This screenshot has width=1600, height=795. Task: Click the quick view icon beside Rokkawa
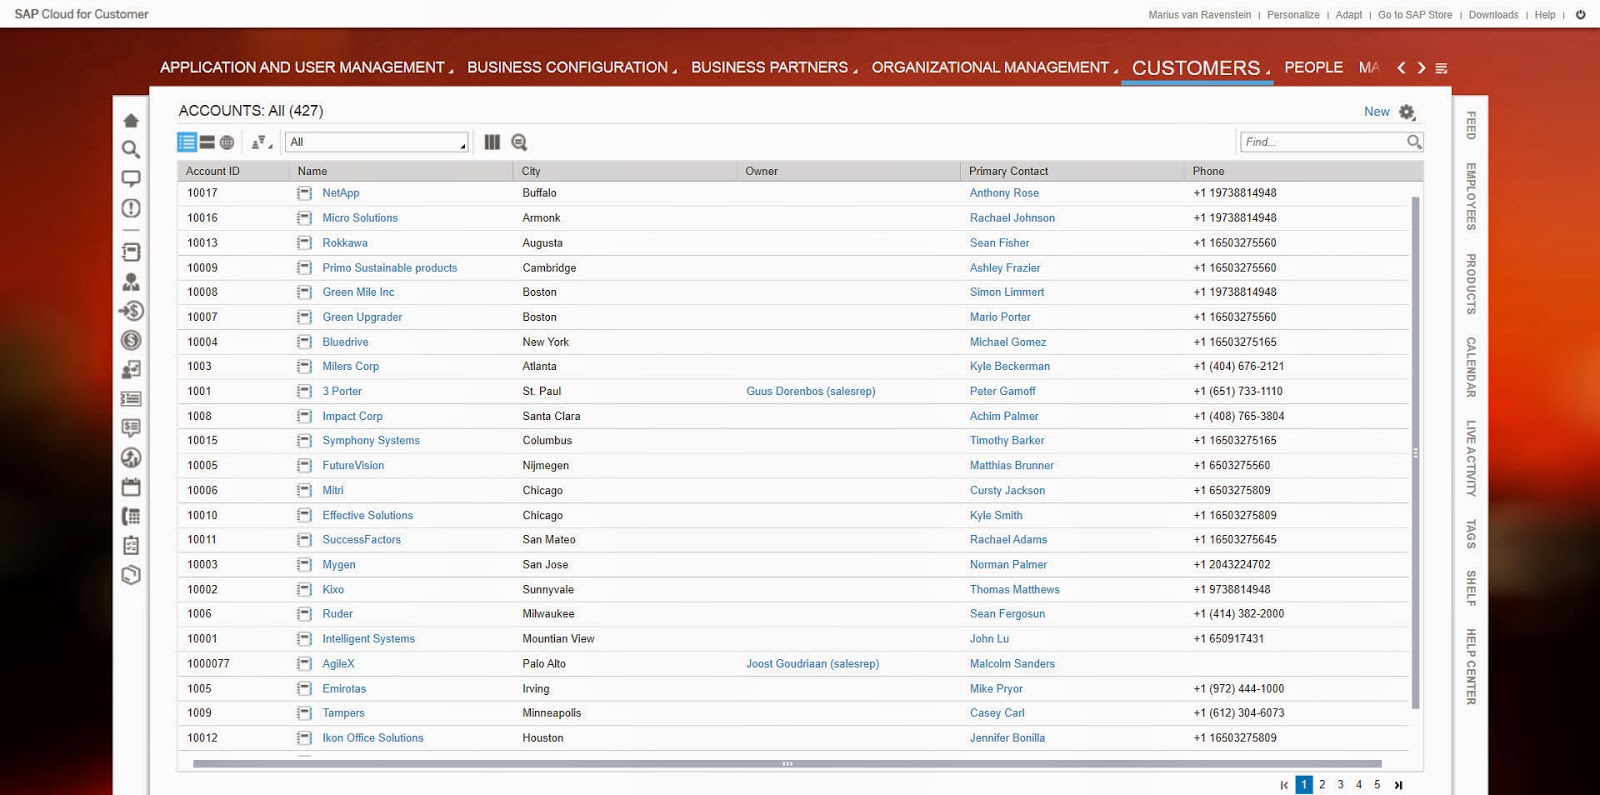[304, 243]
